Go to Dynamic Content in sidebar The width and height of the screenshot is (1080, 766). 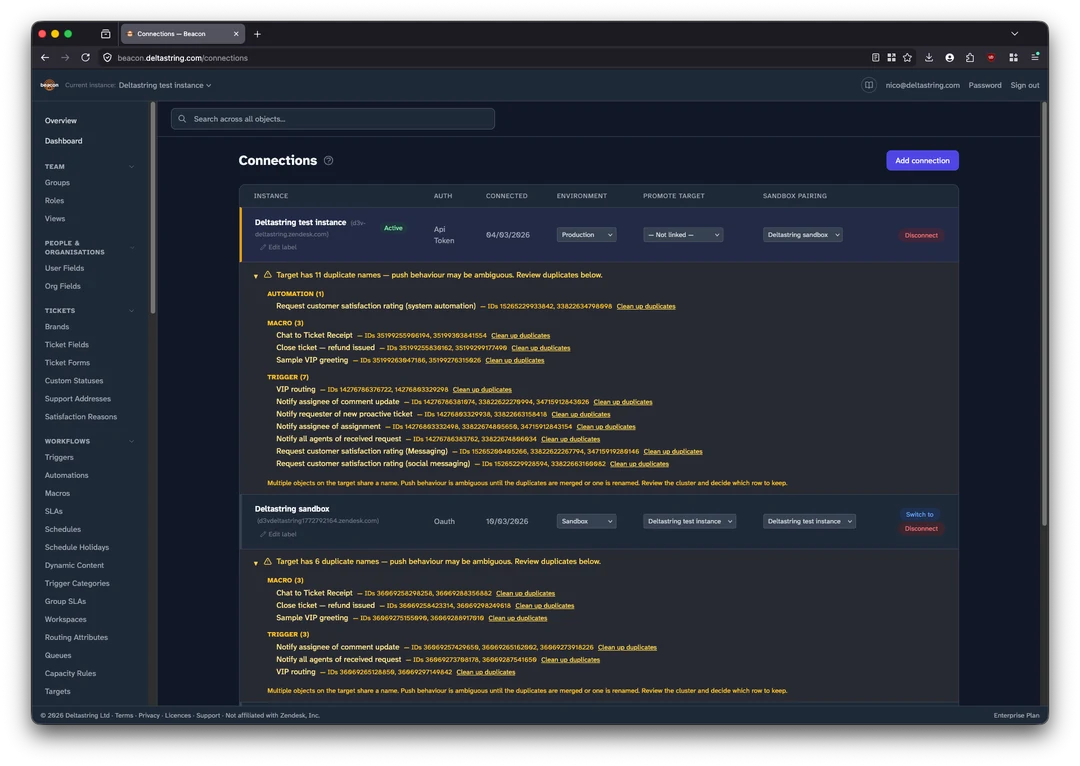[x=74, y=565]
